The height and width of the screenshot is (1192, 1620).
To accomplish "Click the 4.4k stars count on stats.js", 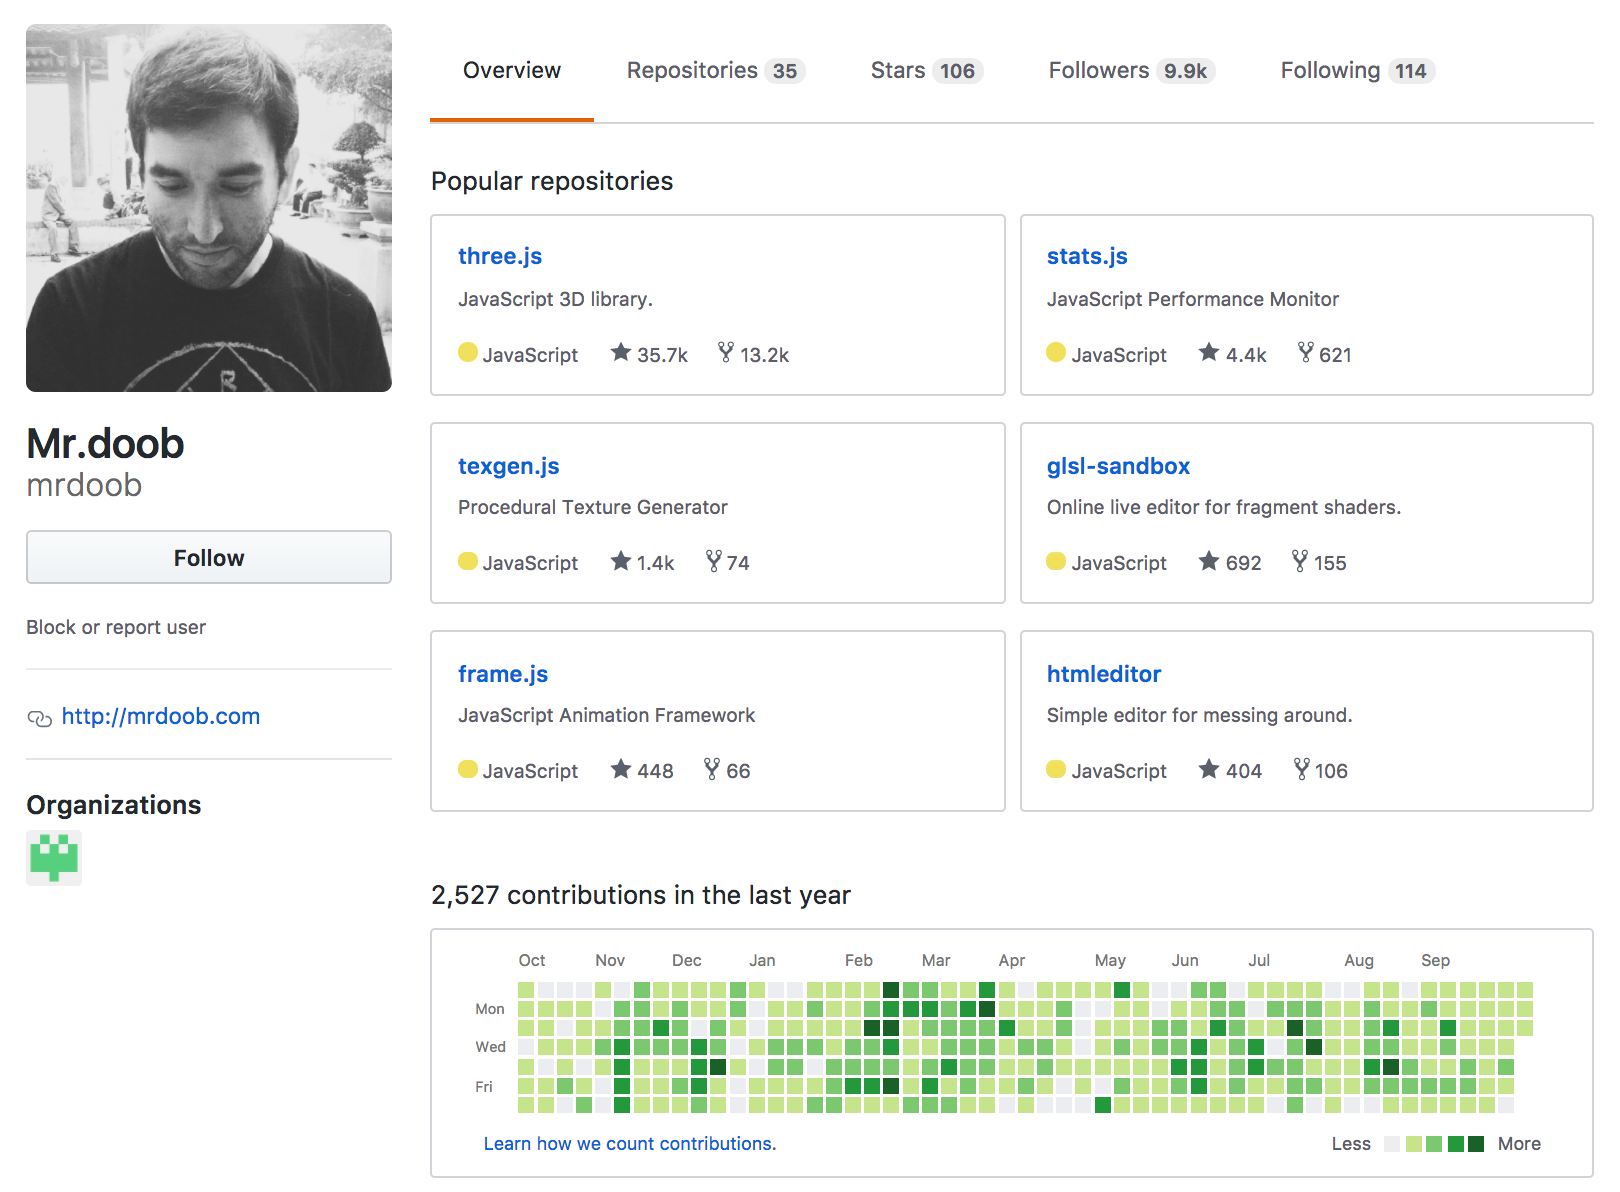I will coord(1246,355).
